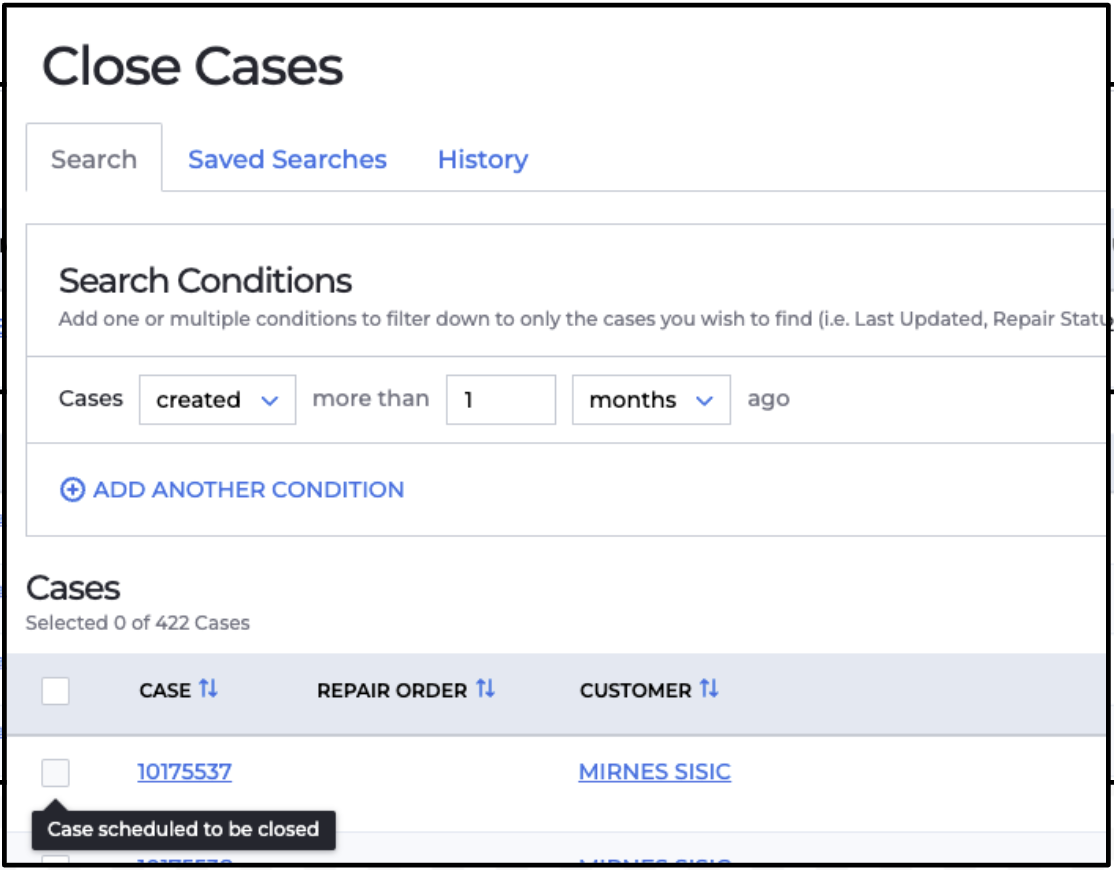Select the Search tab
Image resolution: width=1114 pixels, height=870 pixels.
(94, 159)
